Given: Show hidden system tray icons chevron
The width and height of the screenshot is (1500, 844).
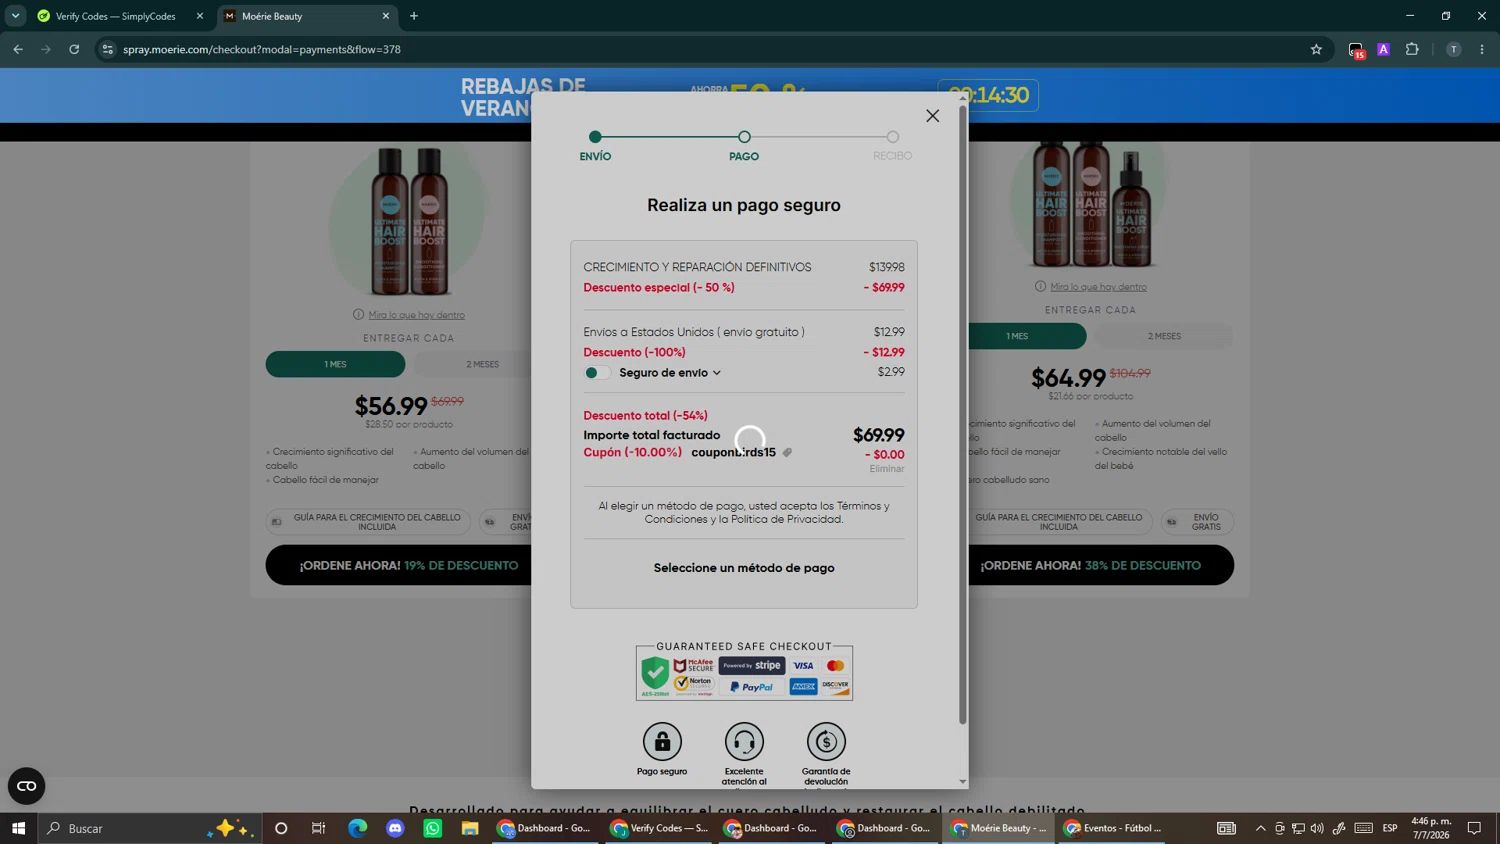Looking at the screenshot, I should [x=1260, y=828].
